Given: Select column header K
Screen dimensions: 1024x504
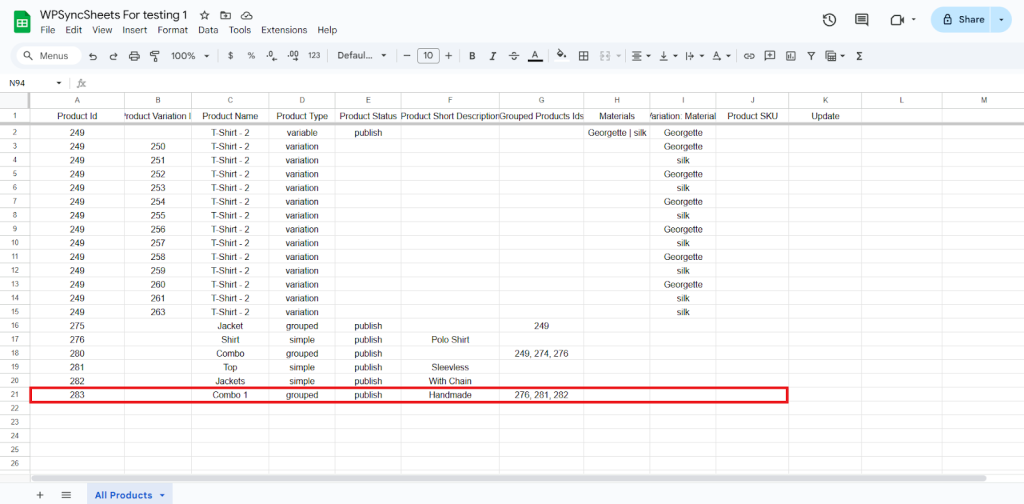Looking at the screenshot, I should [x=825, y=100].
